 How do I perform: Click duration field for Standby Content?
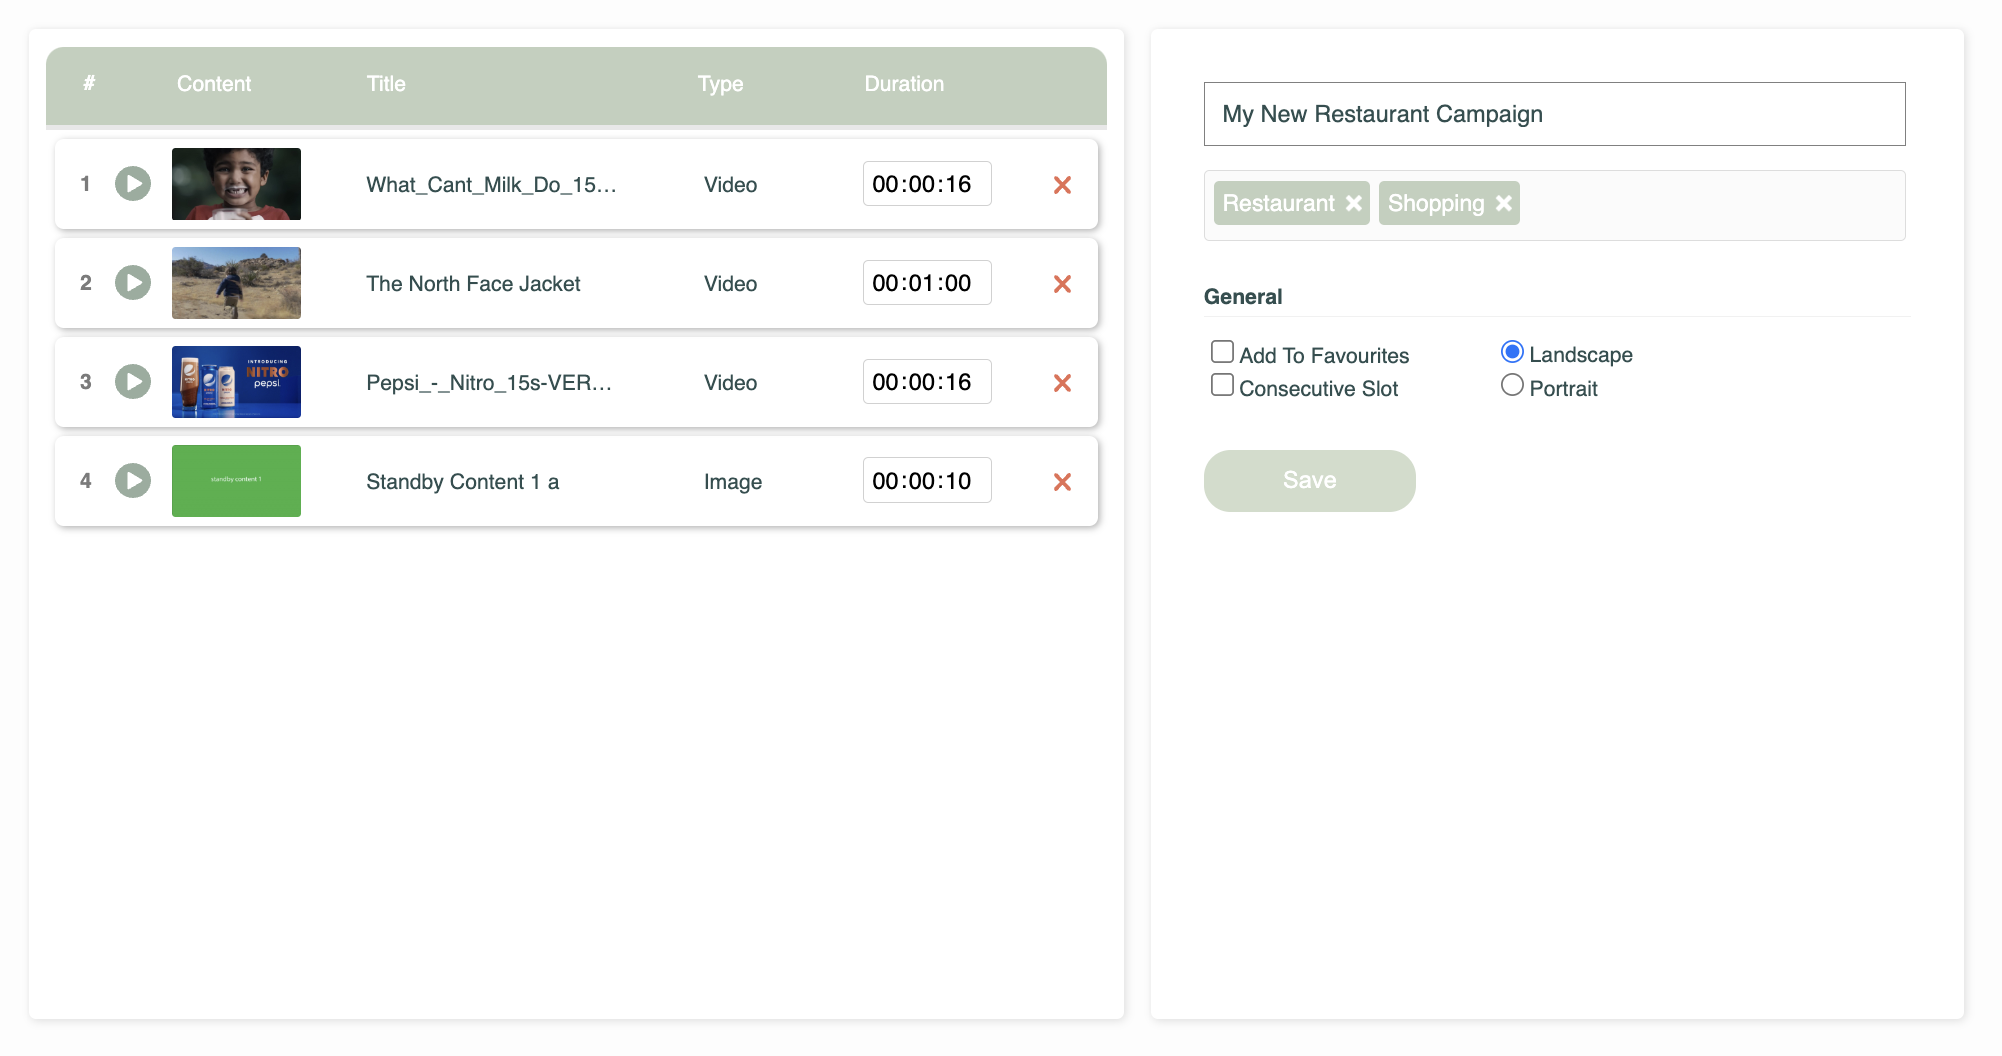tap(926, 481)
